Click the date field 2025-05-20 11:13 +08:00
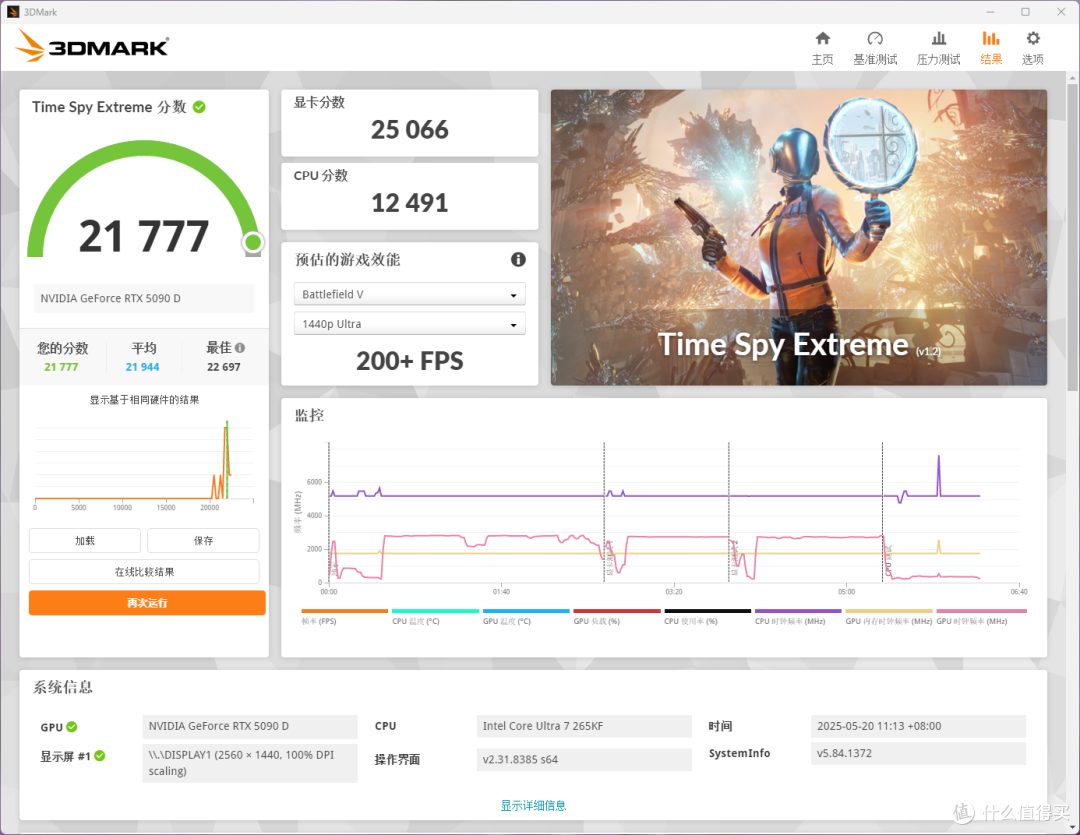The image size is (1080, 835). click(918, 726)
